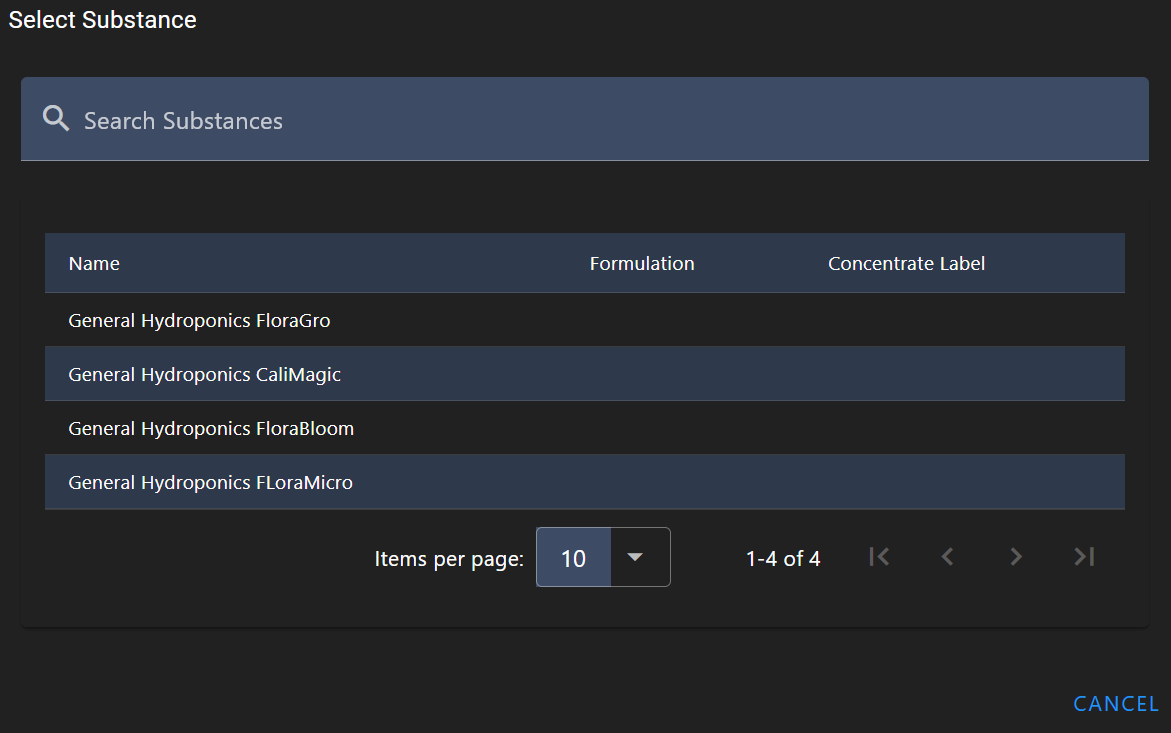This screenshot has width=1171, height=733.
Task: Click the items per page value 10
Action: pos(573,558)
